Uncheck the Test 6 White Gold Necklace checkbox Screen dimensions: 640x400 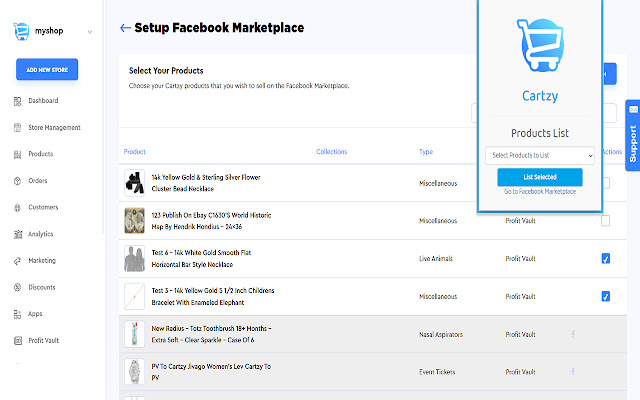pos(606,258)
